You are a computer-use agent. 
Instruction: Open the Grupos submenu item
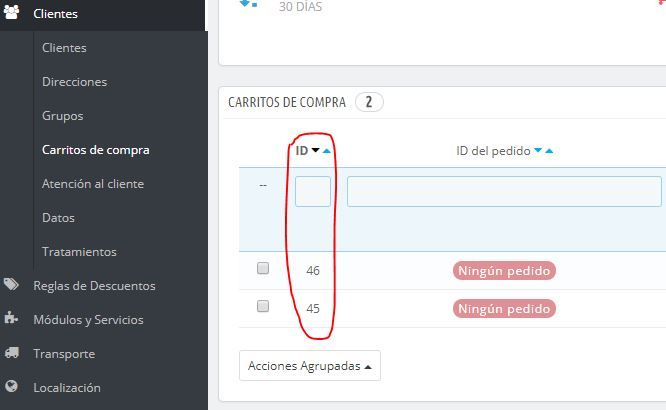62,116
